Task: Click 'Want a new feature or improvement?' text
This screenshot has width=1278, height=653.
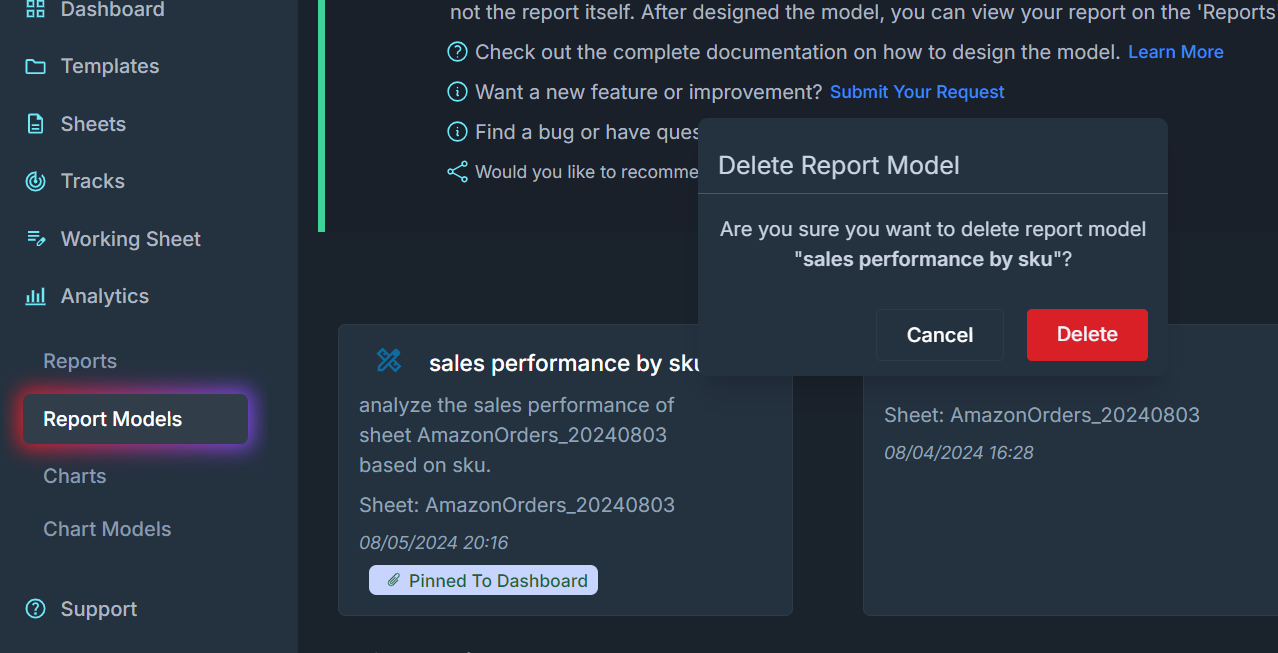Action: (x=649, y=92)
